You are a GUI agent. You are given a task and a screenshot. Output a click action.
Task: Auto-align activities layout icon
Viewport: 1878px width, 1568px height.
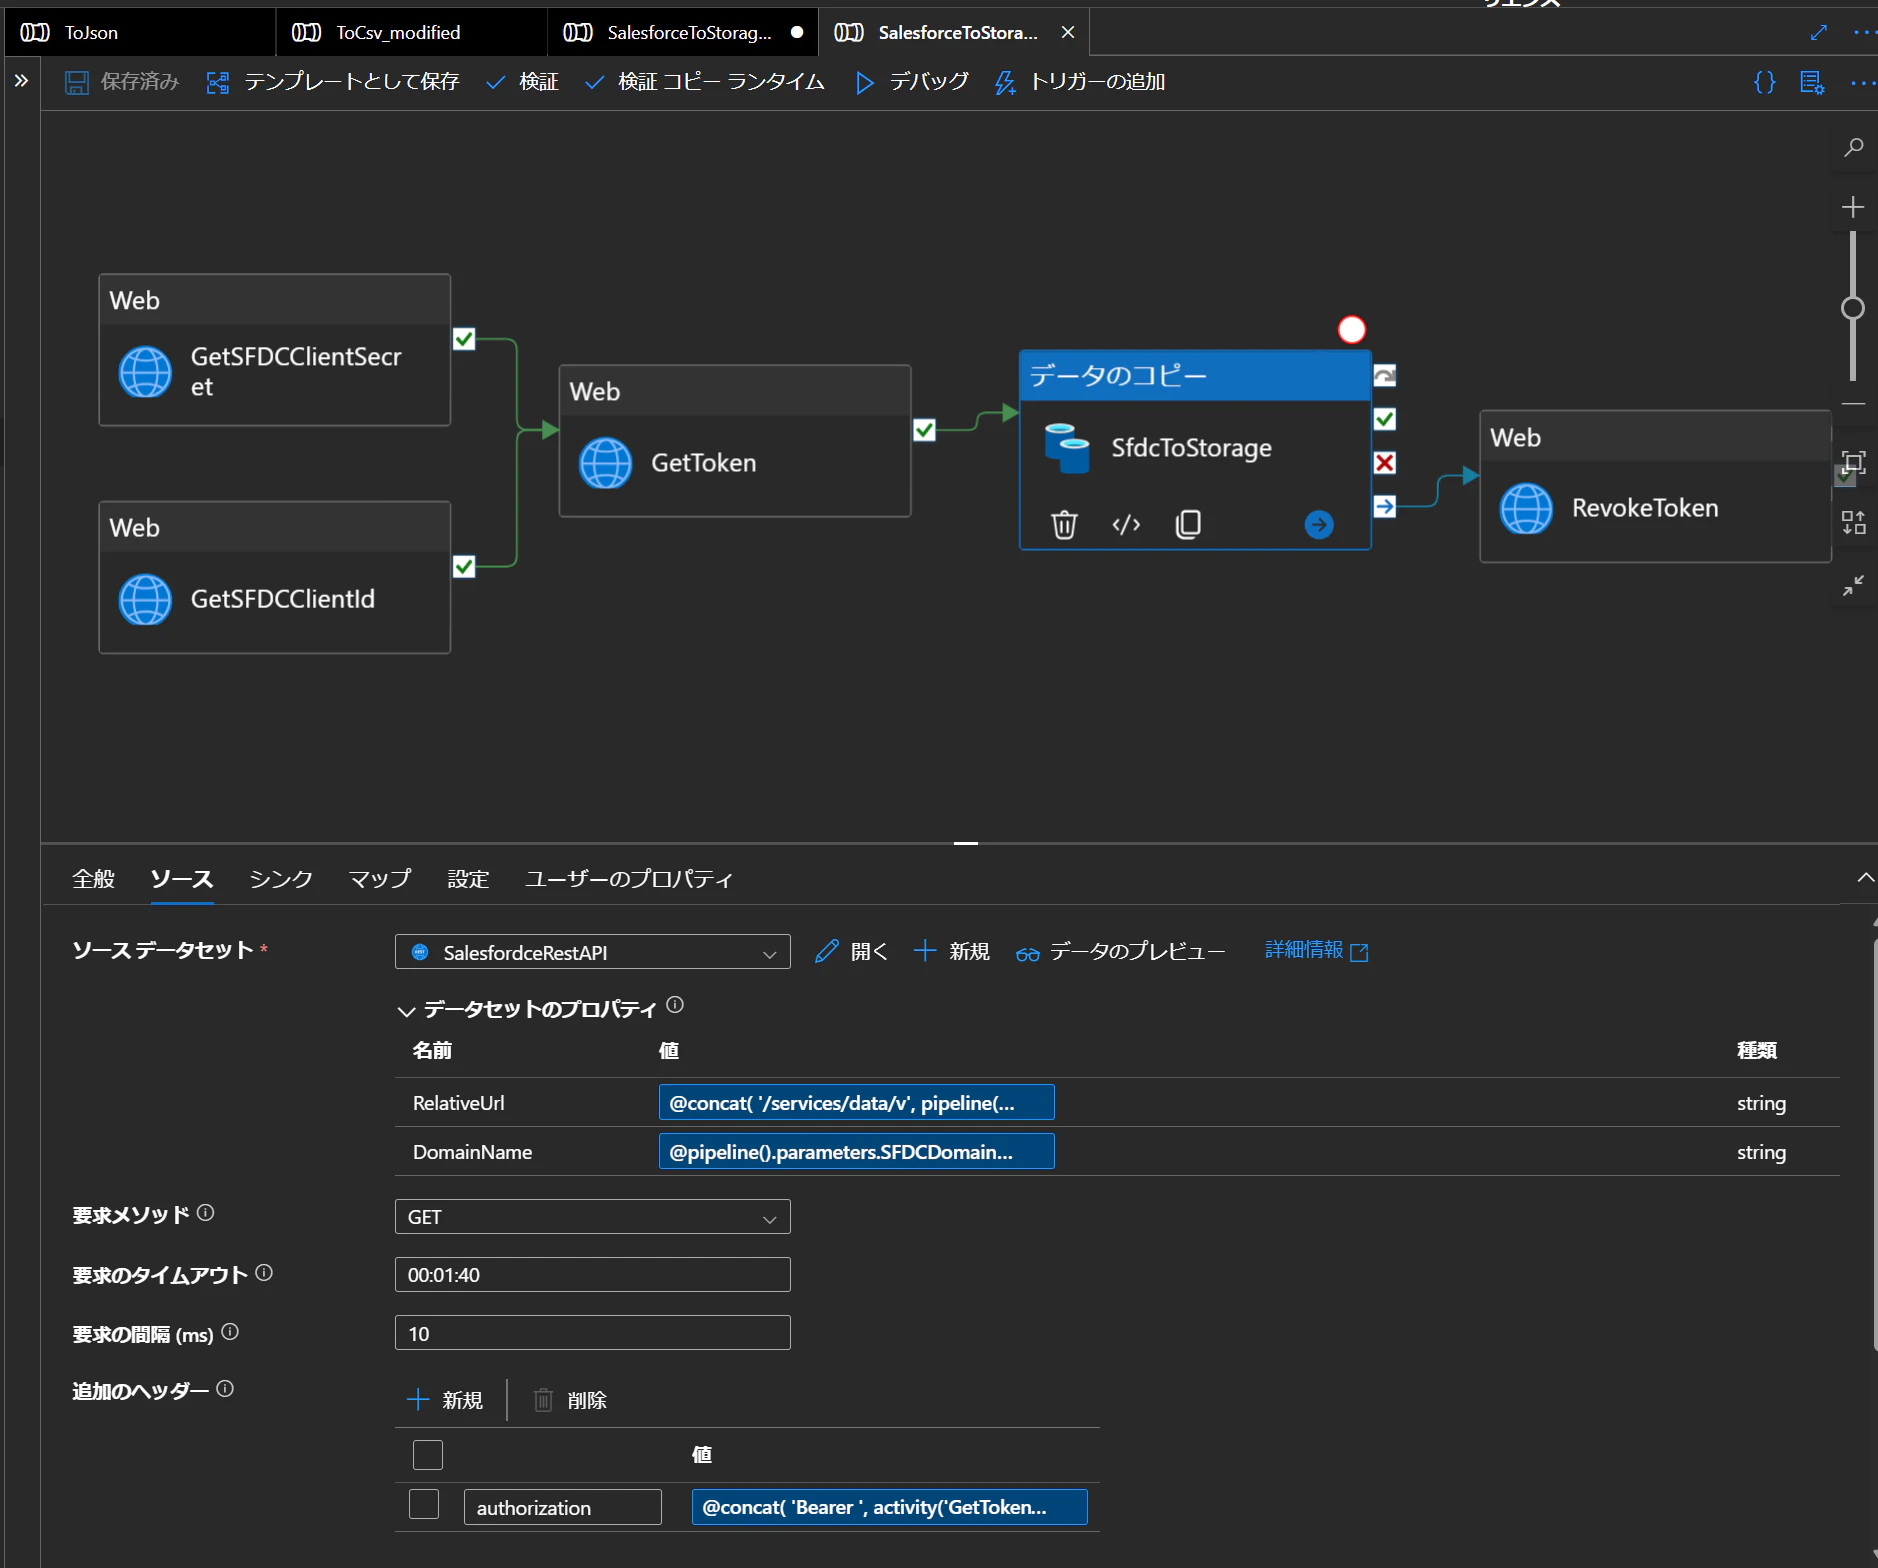tap(1853, 522)
